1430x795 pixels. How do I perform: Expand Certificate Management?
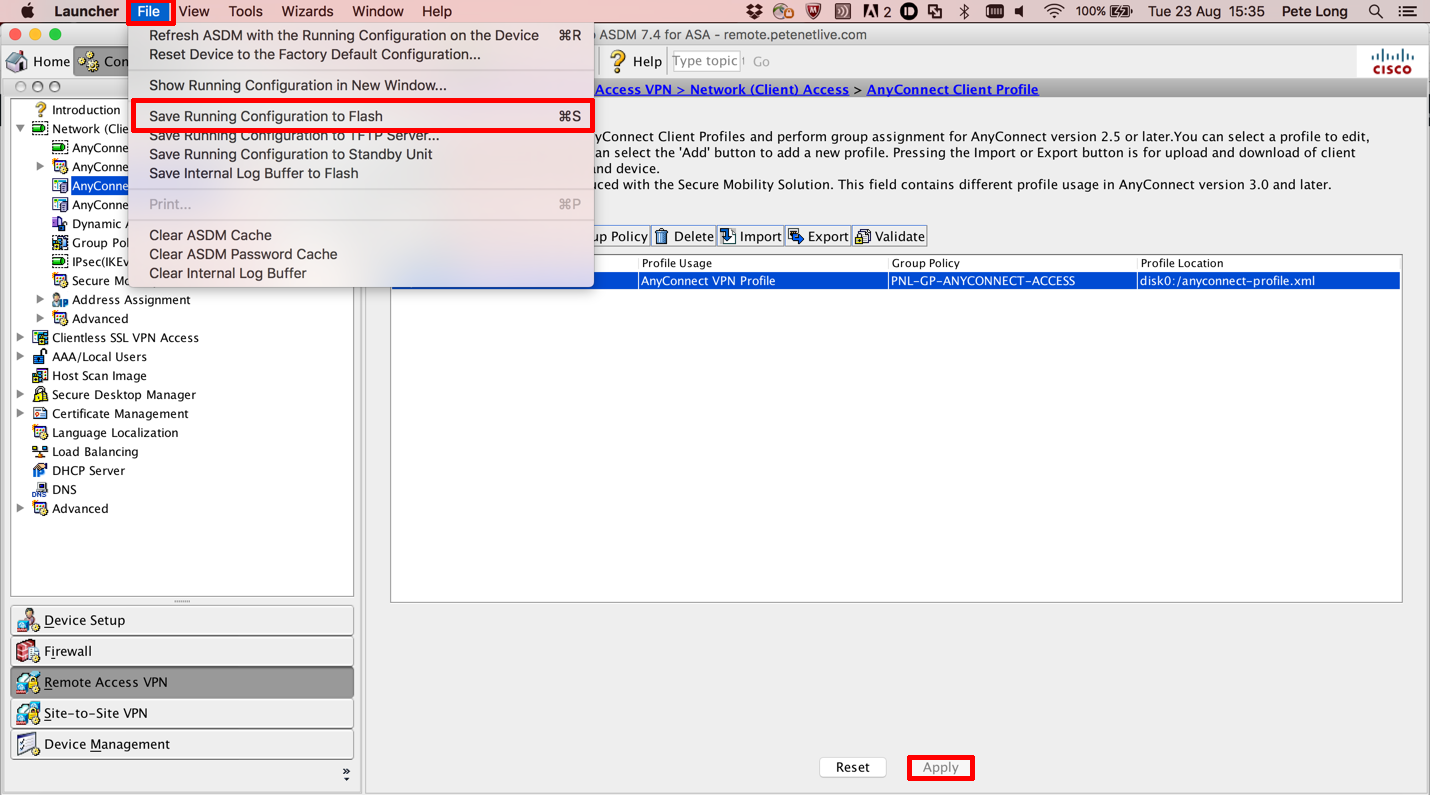(20, 414)
